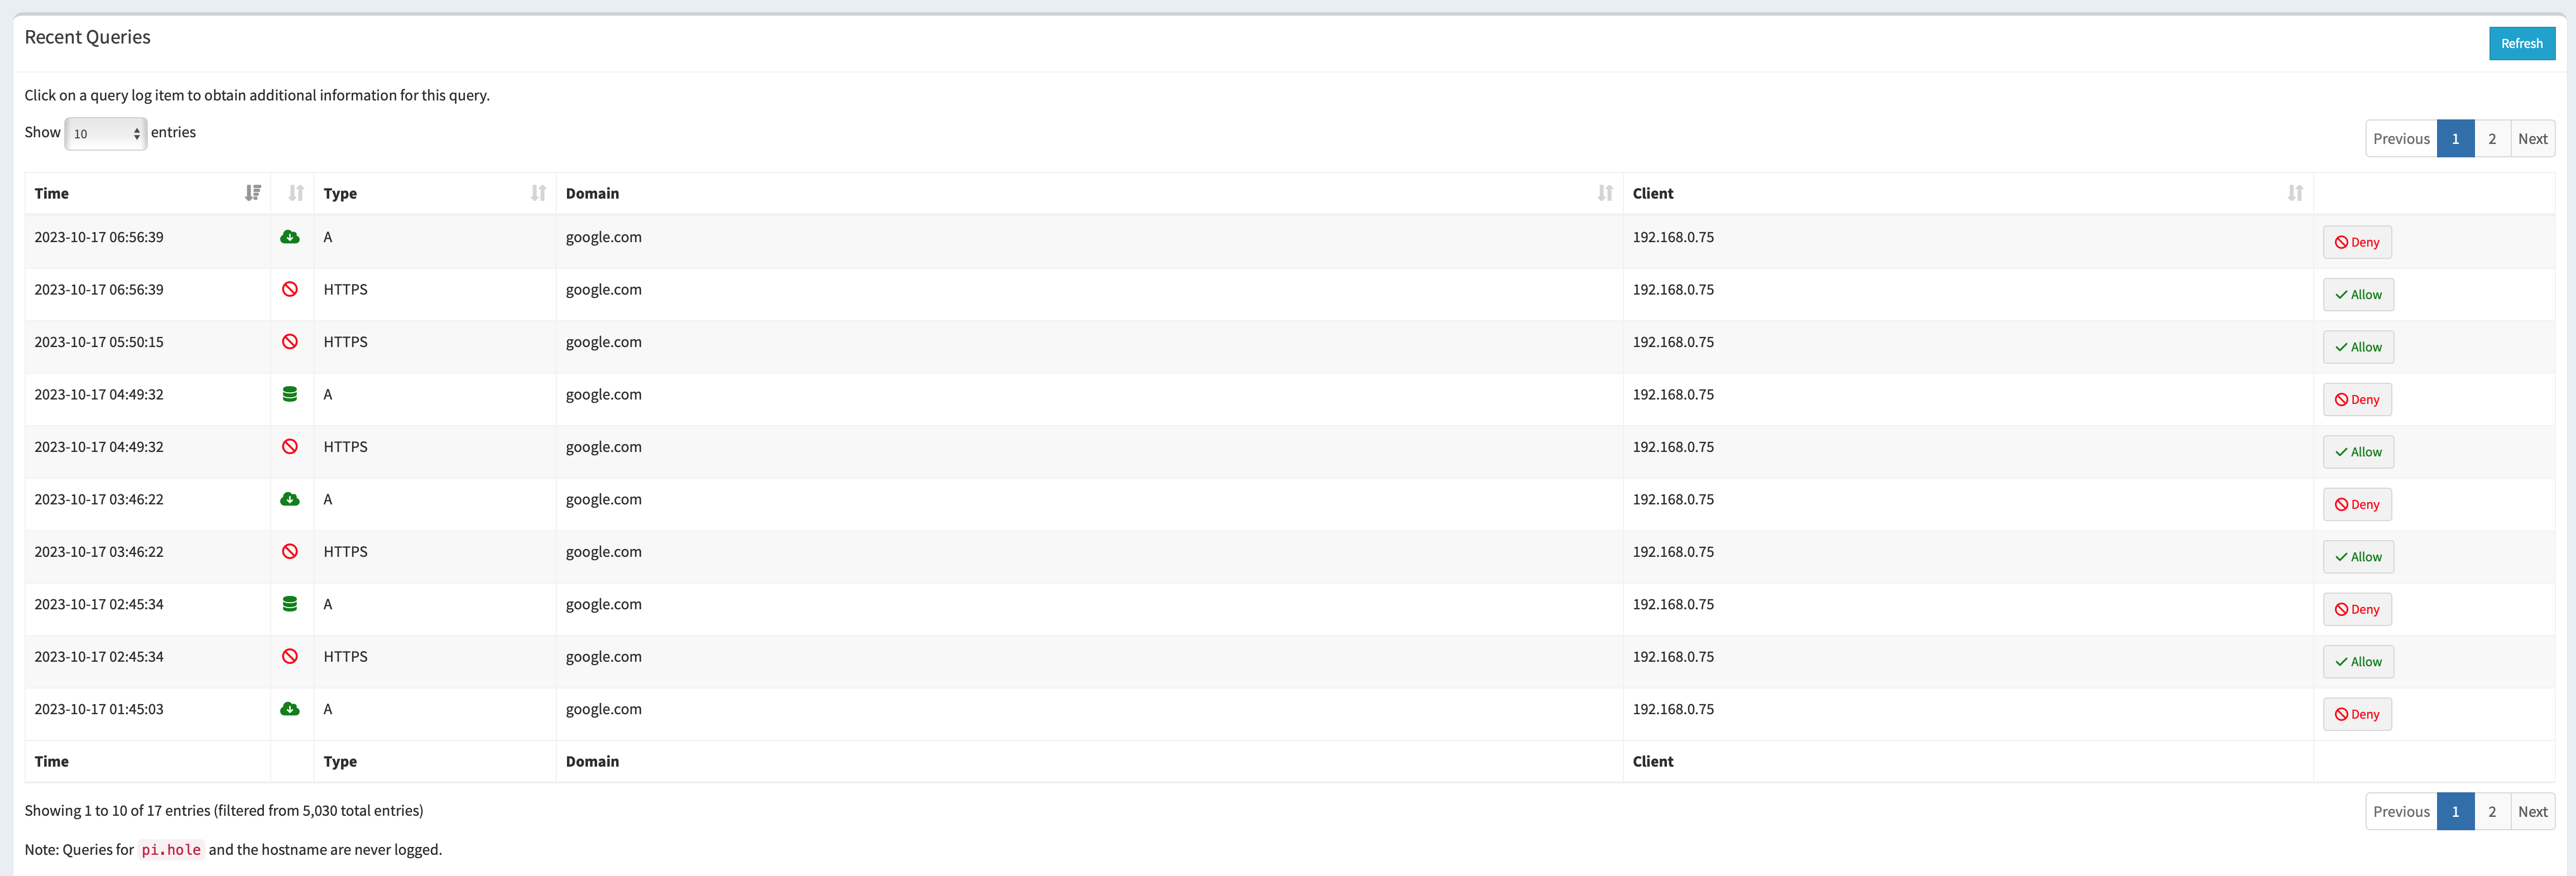
Task: Click red blocked icon on 05:50:15 row
Action: point(290,342)
